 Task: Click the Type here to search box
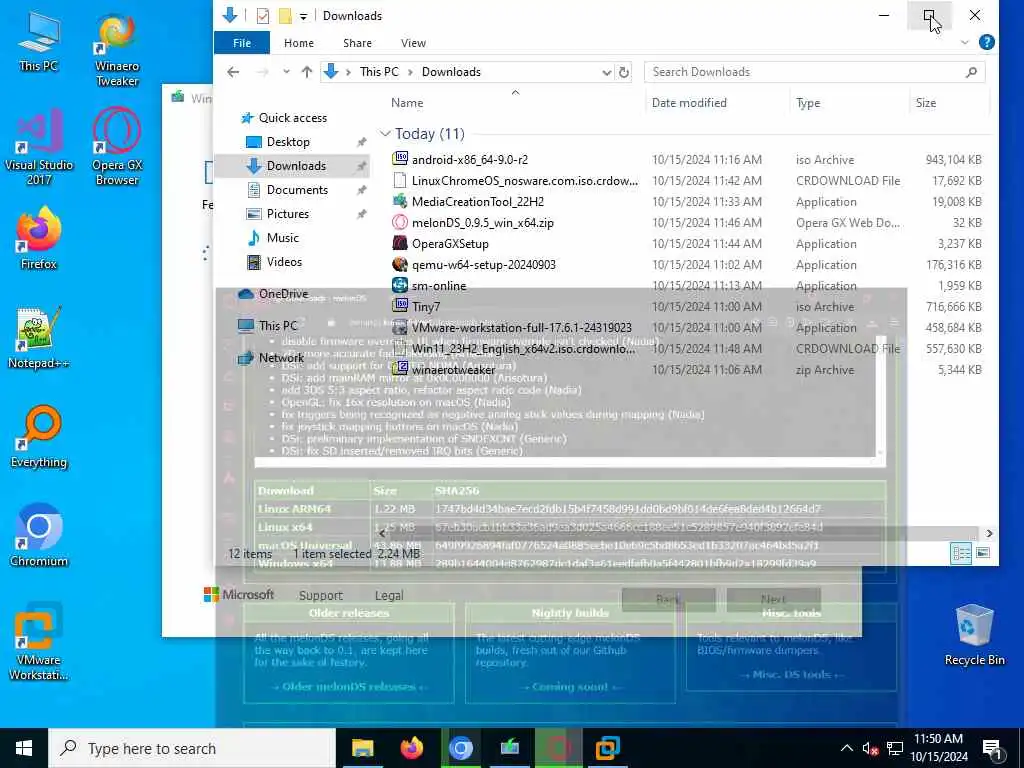click(193, 748)
